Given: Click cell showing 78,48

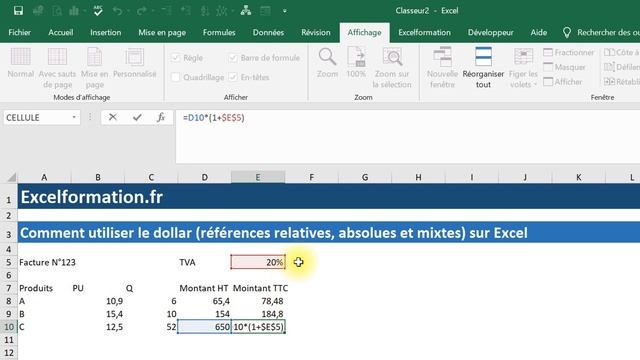Looking at the screenshot, I should [258, 301].
